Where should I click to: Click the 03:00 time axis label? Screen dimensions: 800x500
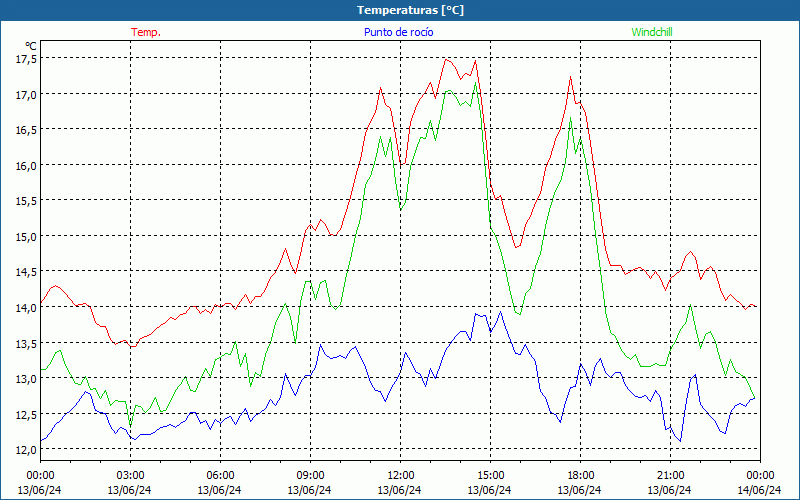[130, 476]
